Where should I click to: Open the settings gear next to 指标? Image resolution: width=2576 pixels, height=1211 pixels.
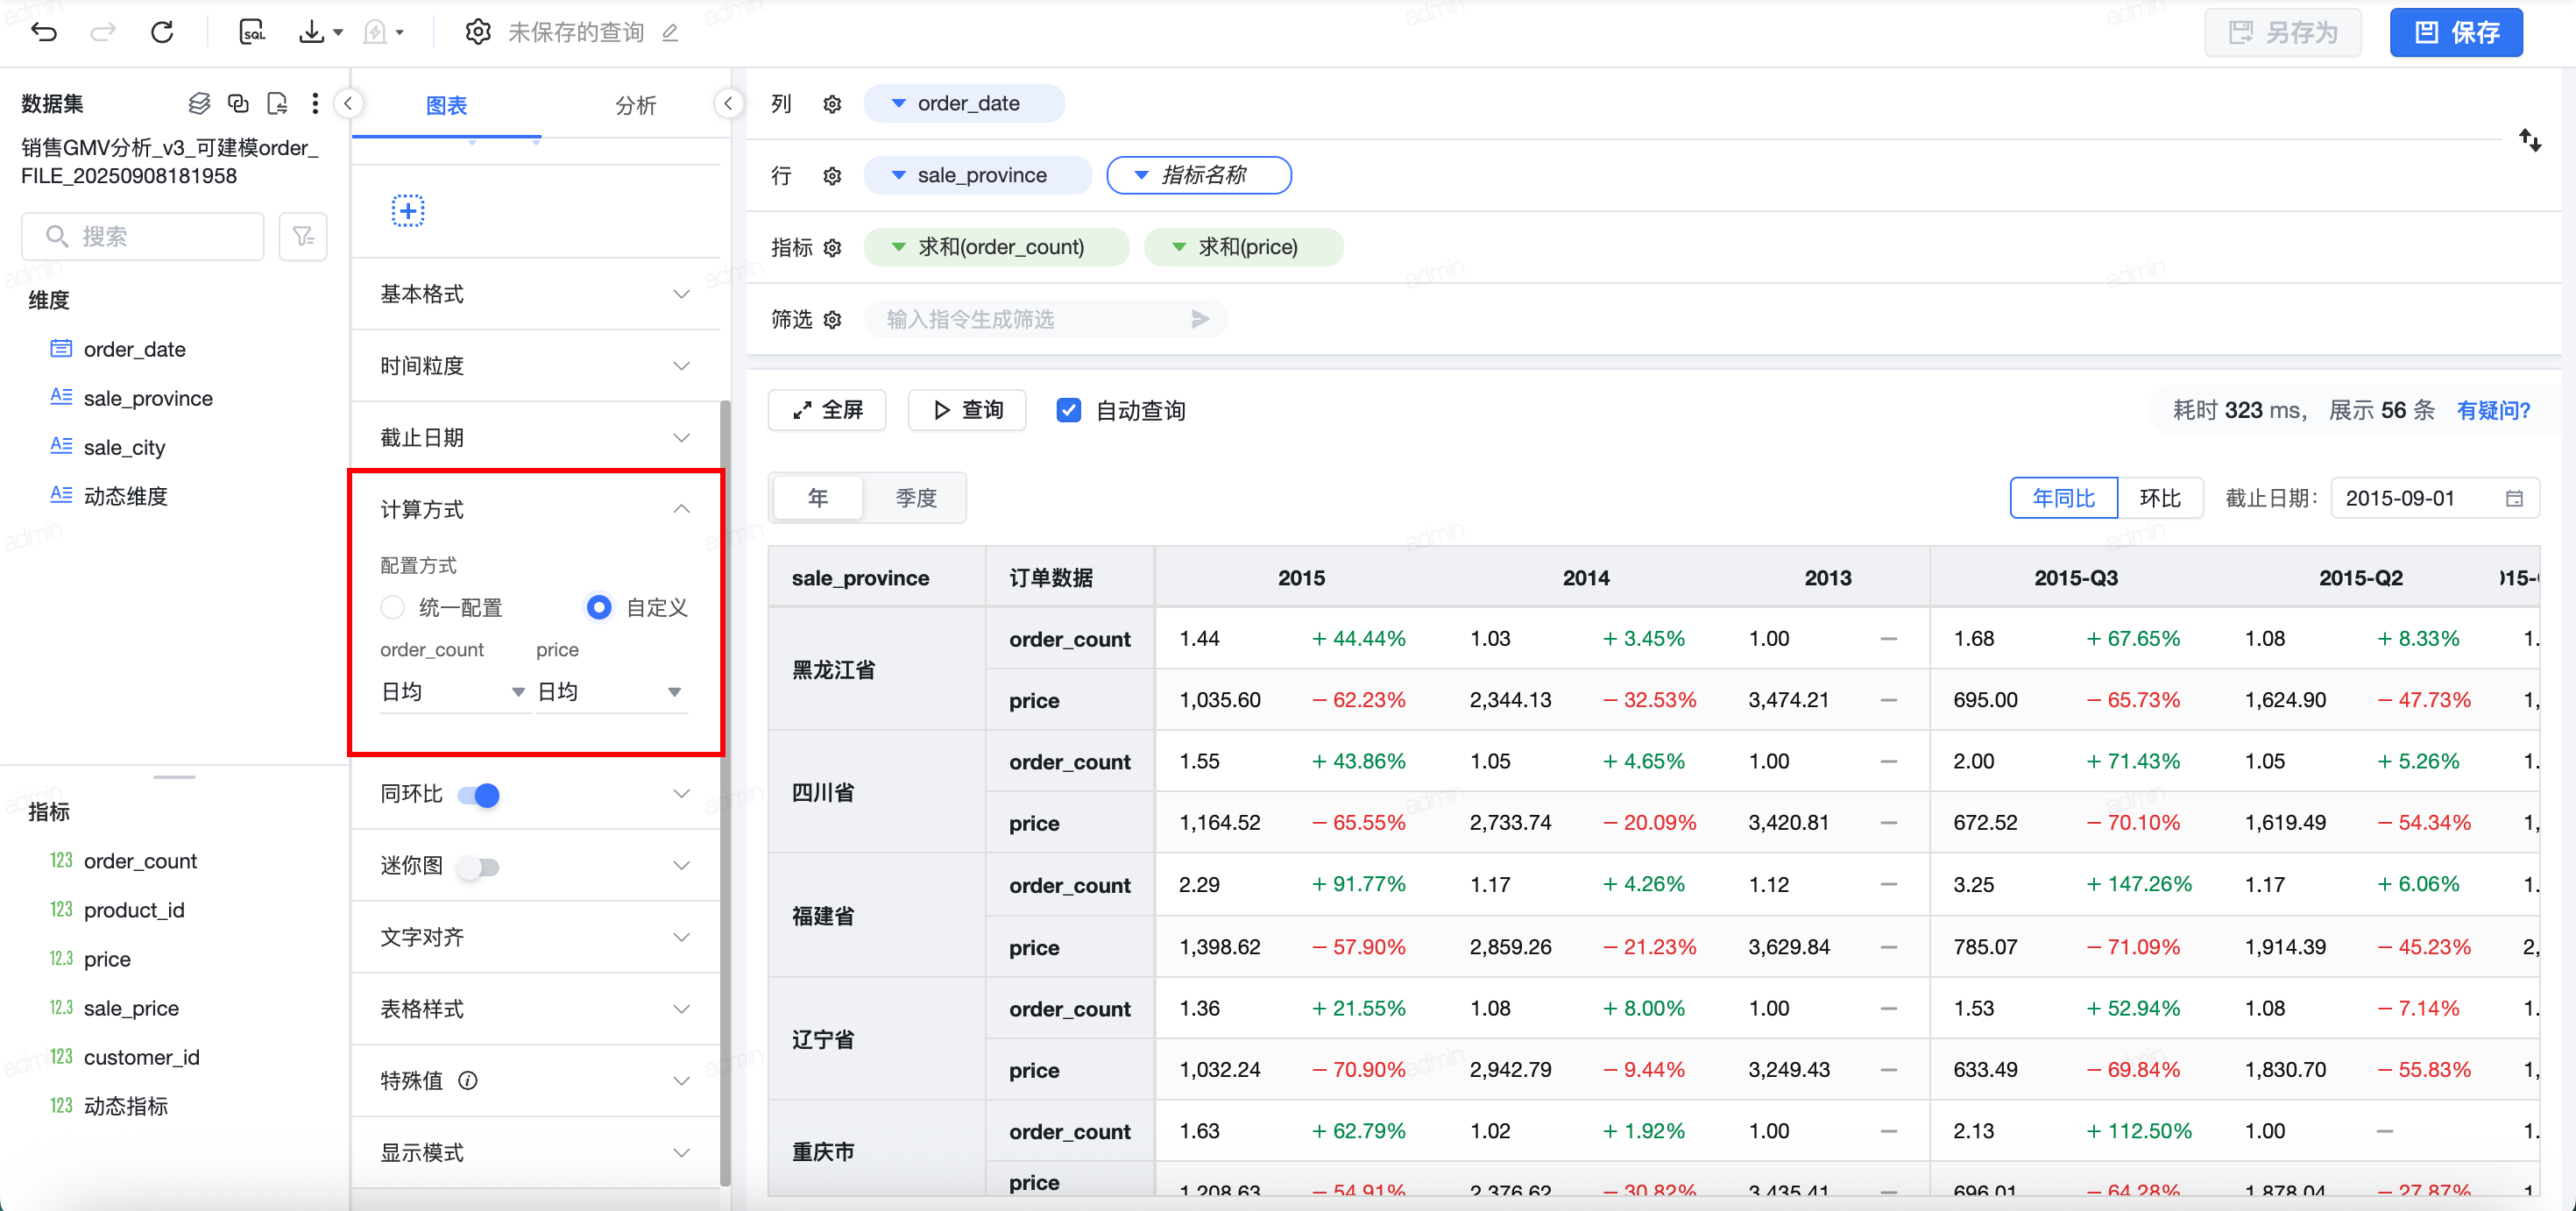(x=832, y=247)
